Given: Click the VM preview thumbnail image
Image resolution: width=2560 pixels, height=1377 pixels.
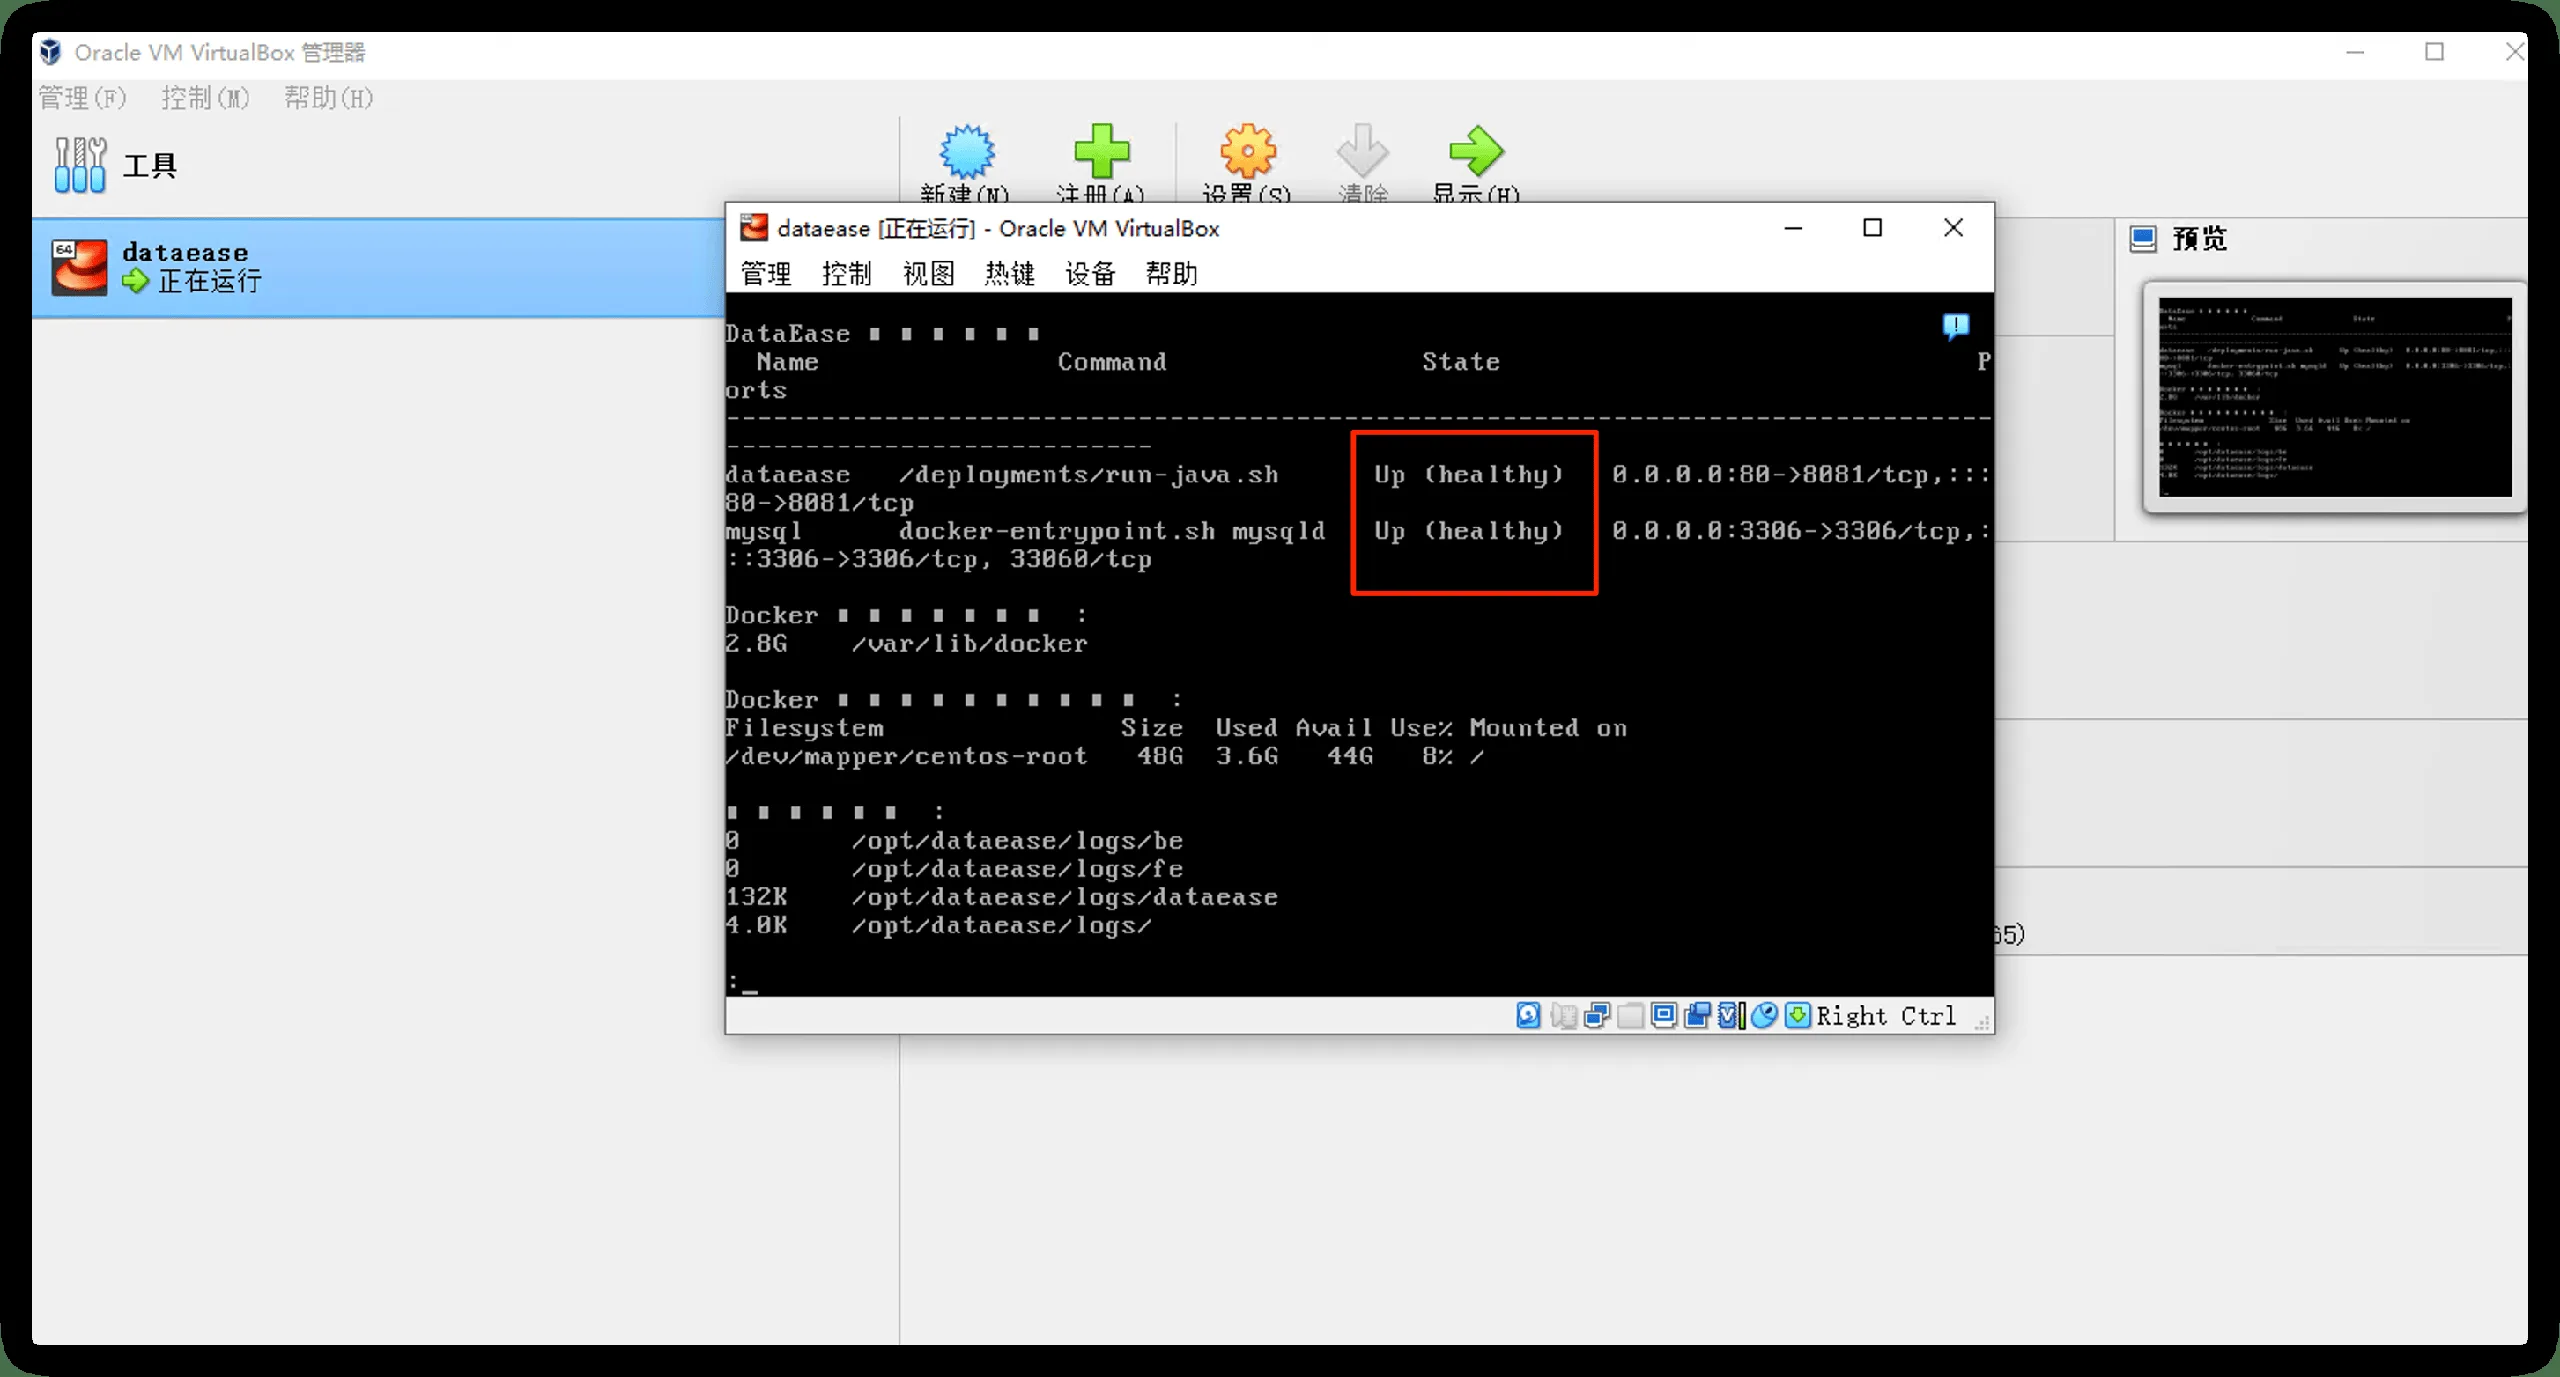Looking at the screenshot, I should (2335, 397).
